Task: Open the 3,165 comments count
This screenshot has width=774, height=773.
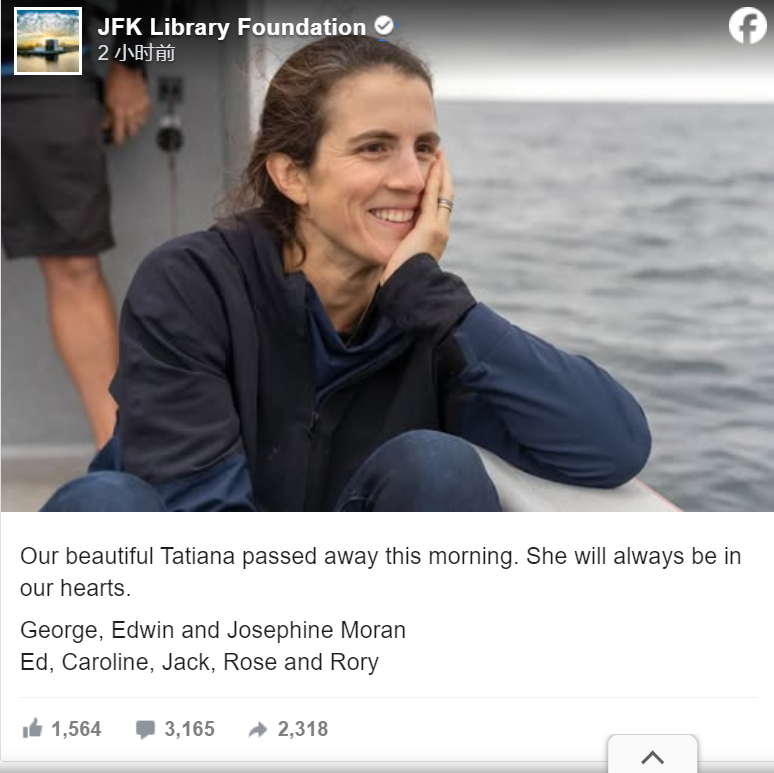Action: (x=190, y=729)
